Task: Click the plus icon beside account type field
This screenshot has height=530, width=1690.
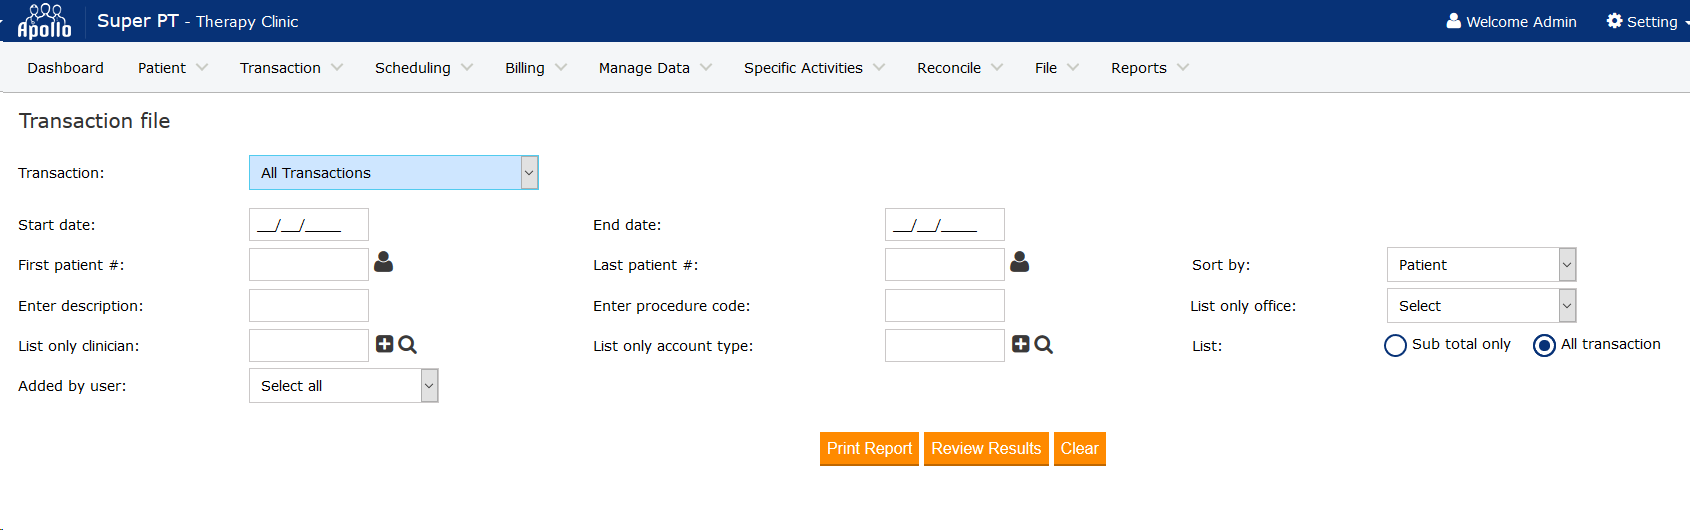Action: point(1020,344)
